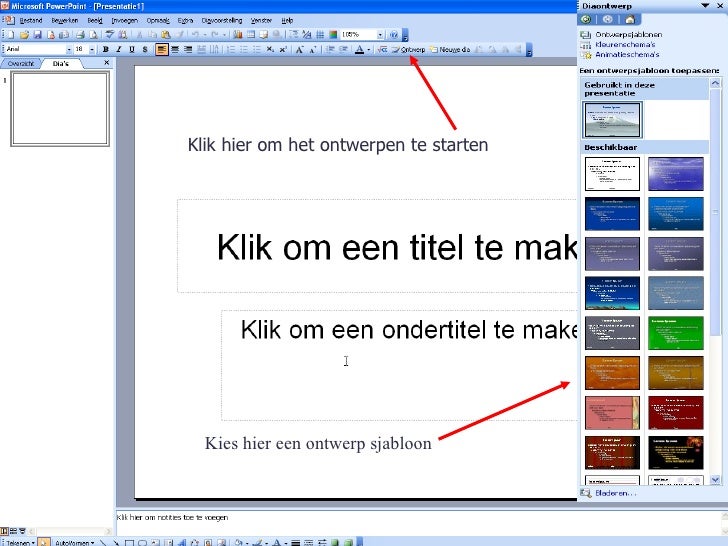Viewport: 728px width, 546px height.
Task: Toggle italic formatting
Action: (x=119, y=49)
